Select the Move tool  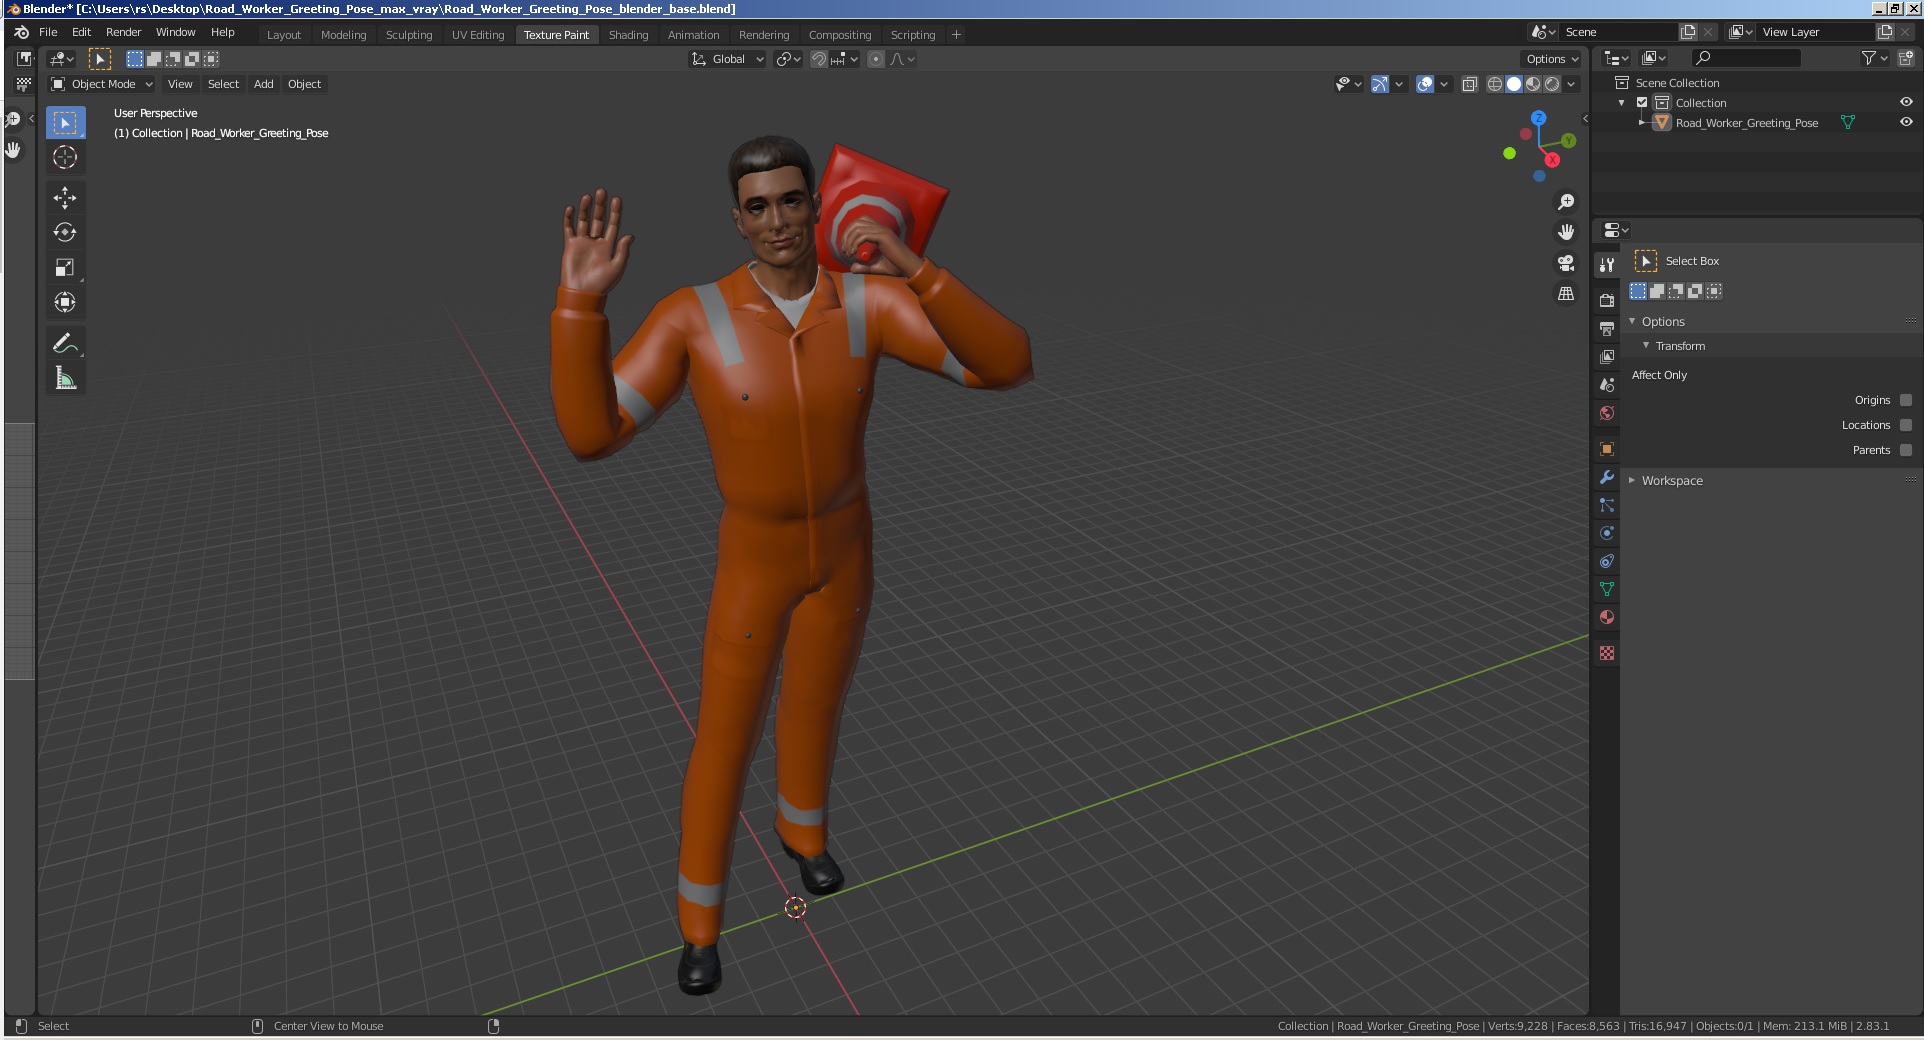(x=65, y=197)
